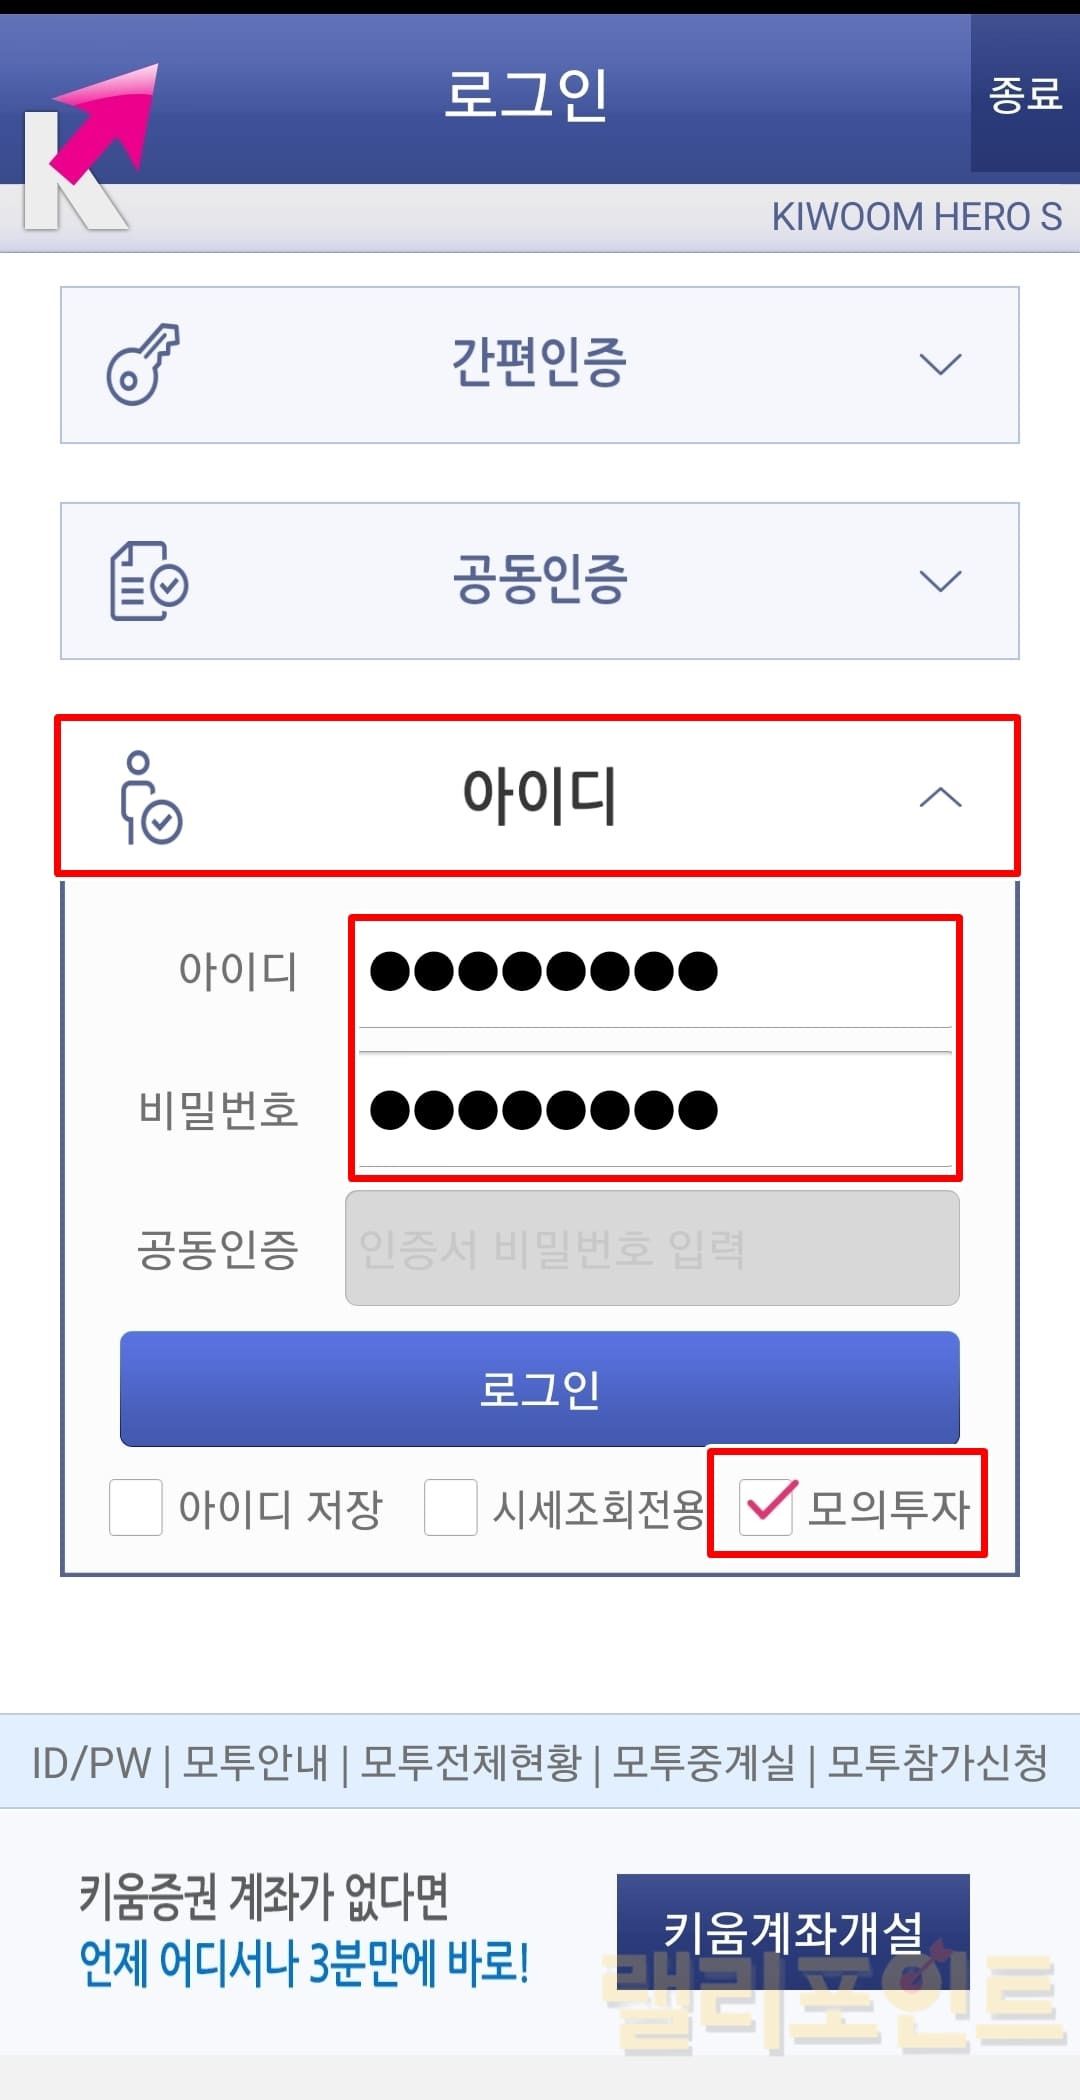Click the key icon beside 간편인증
The height and width of the screenshot is (2100, 1080).
143,365
